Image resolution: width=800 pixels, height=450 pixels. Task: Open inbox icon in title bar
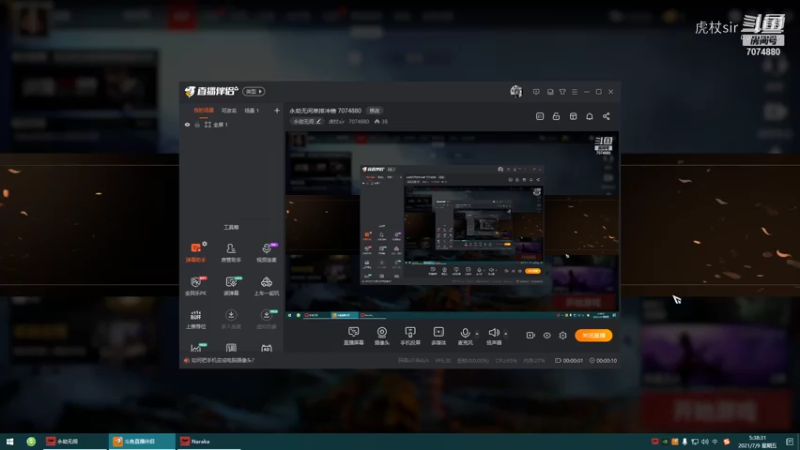(550, 92)
